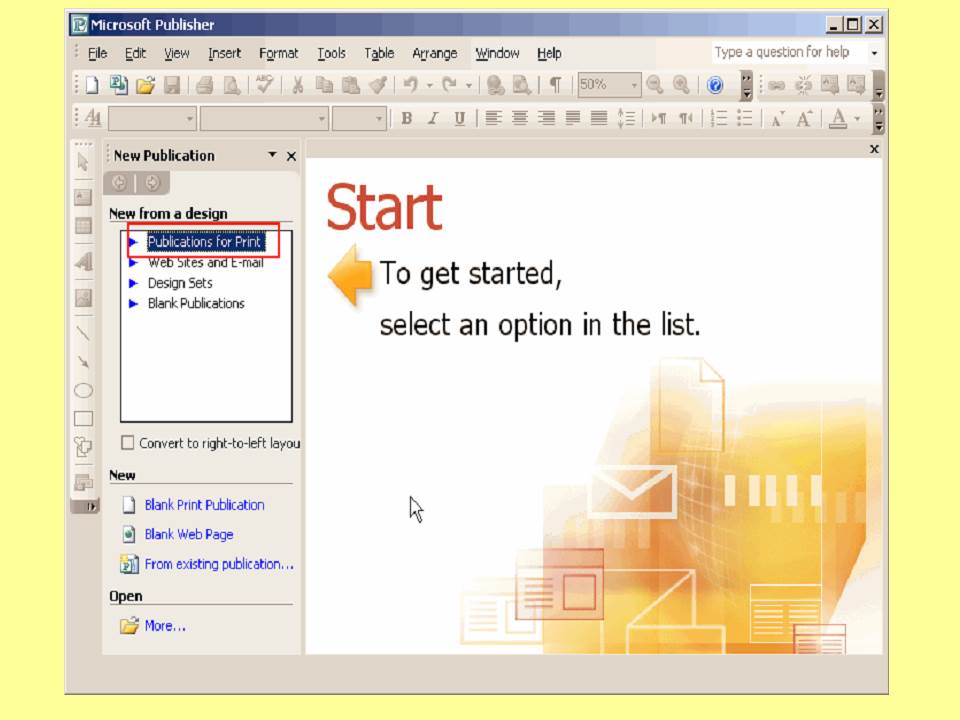Click the Print icon in toolbar
Viewport: 960px width, 720px height.
[x=204, y=84]
